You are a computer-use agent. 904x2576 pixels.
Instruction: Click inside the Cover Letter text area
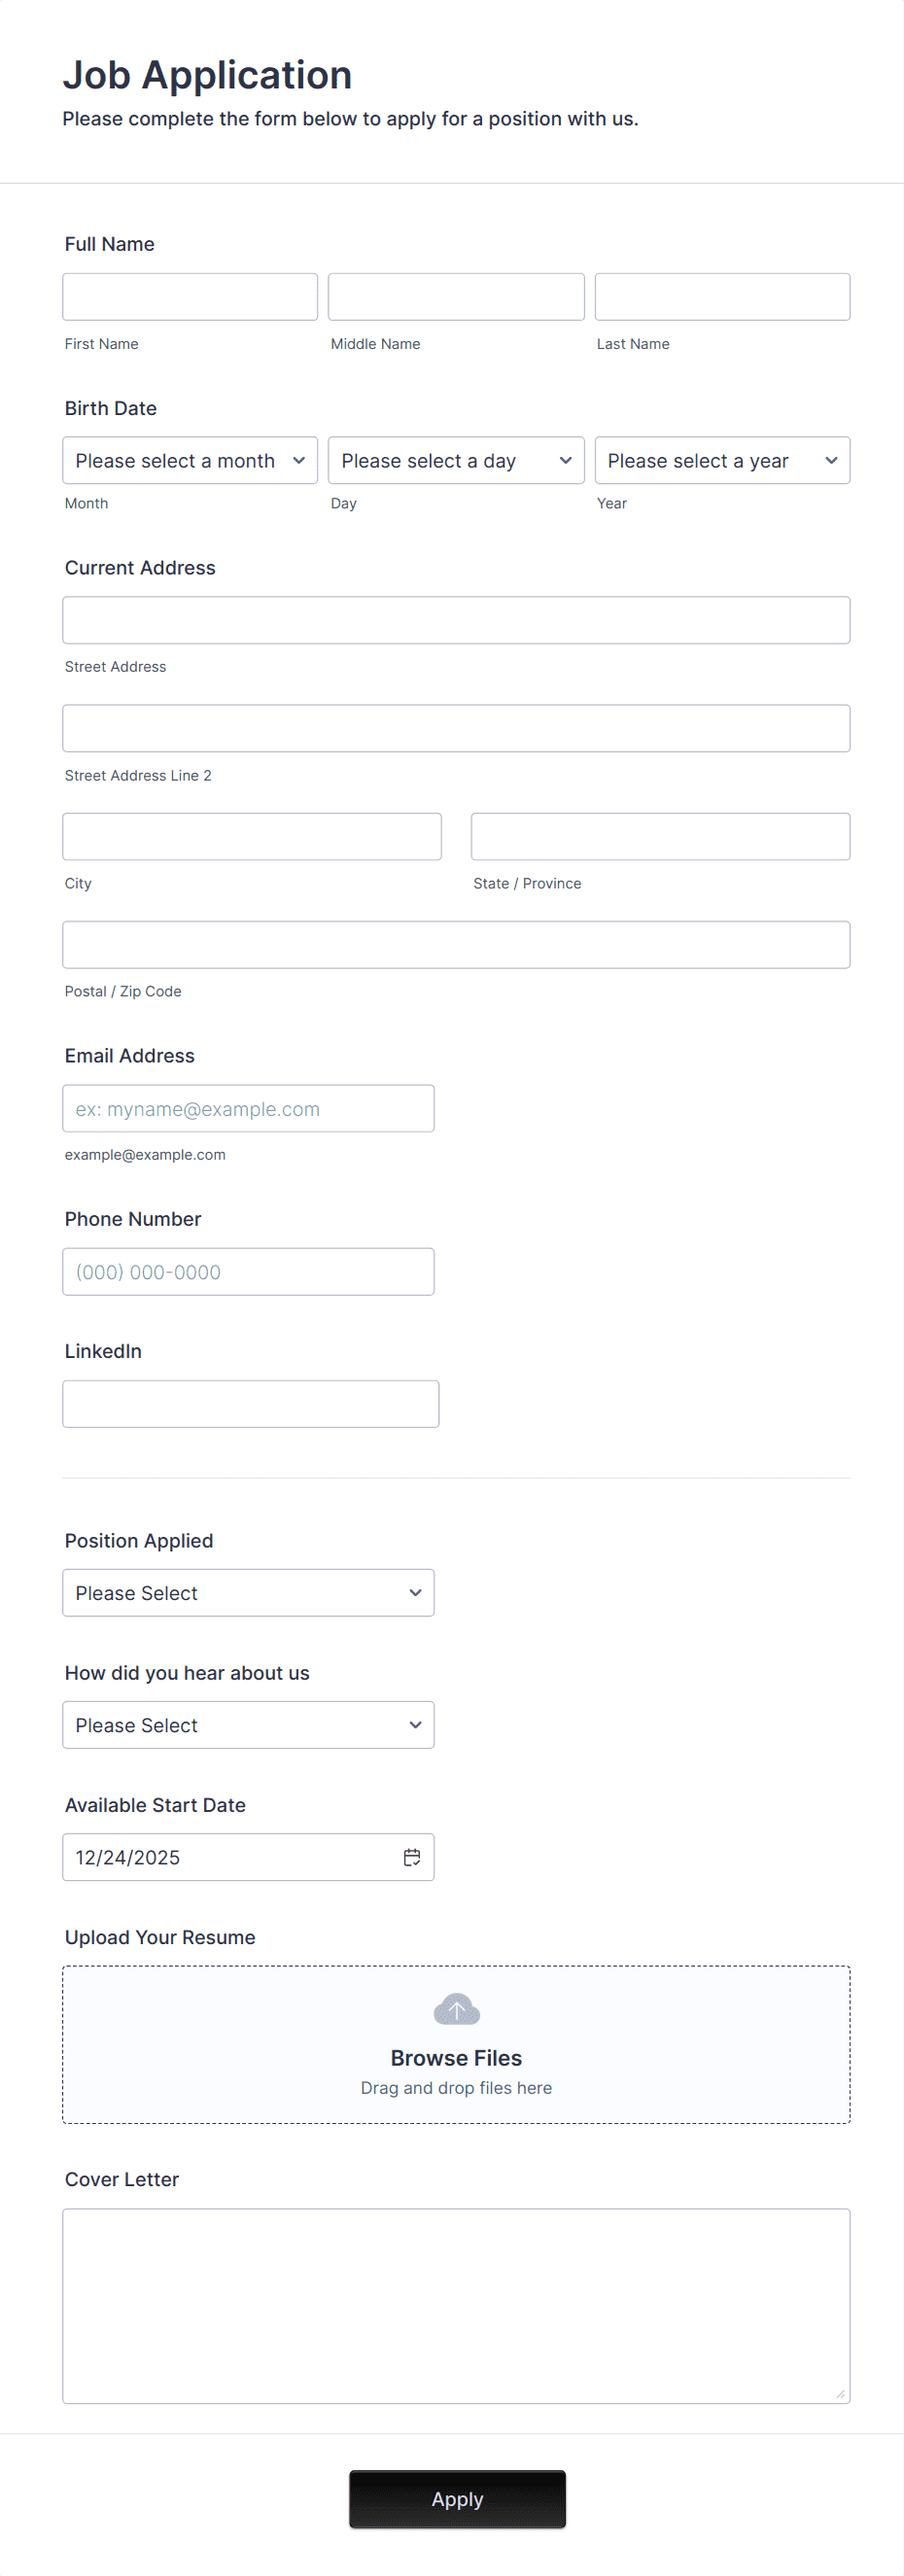point(456,2300)
